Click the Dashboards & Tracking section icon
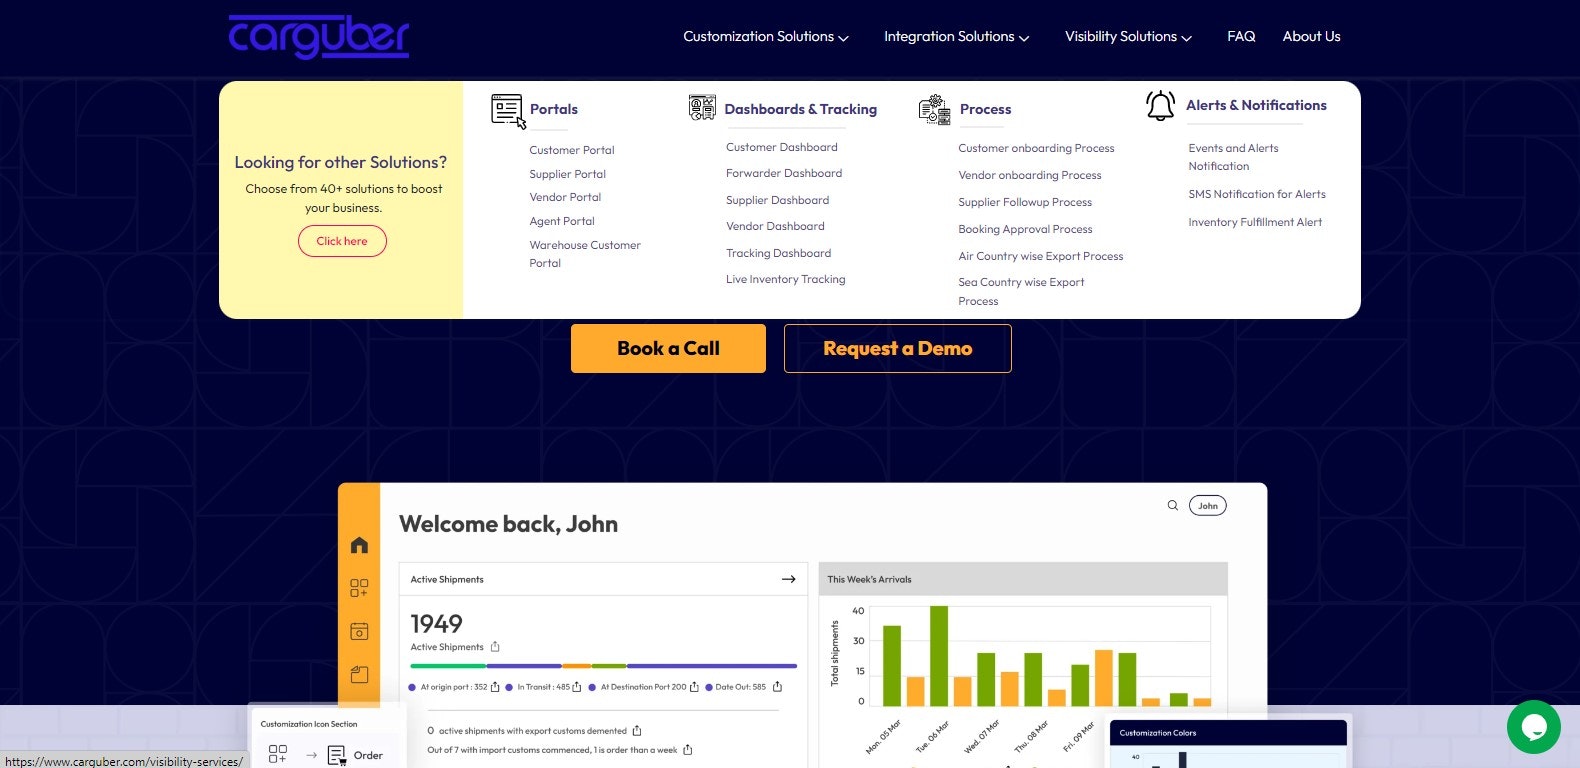1580x768 pixels. [x=702, y=107]
